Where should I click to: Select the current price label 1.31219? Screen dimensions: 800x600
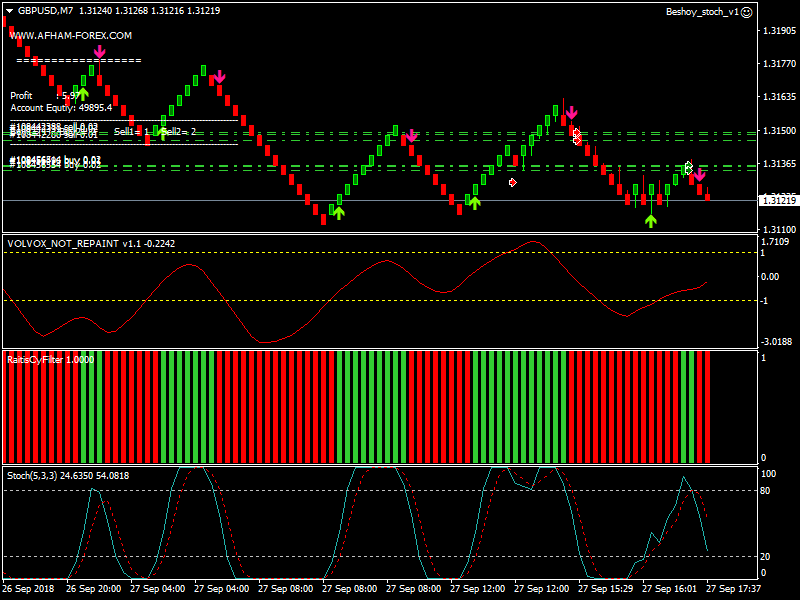click(778, 201)
